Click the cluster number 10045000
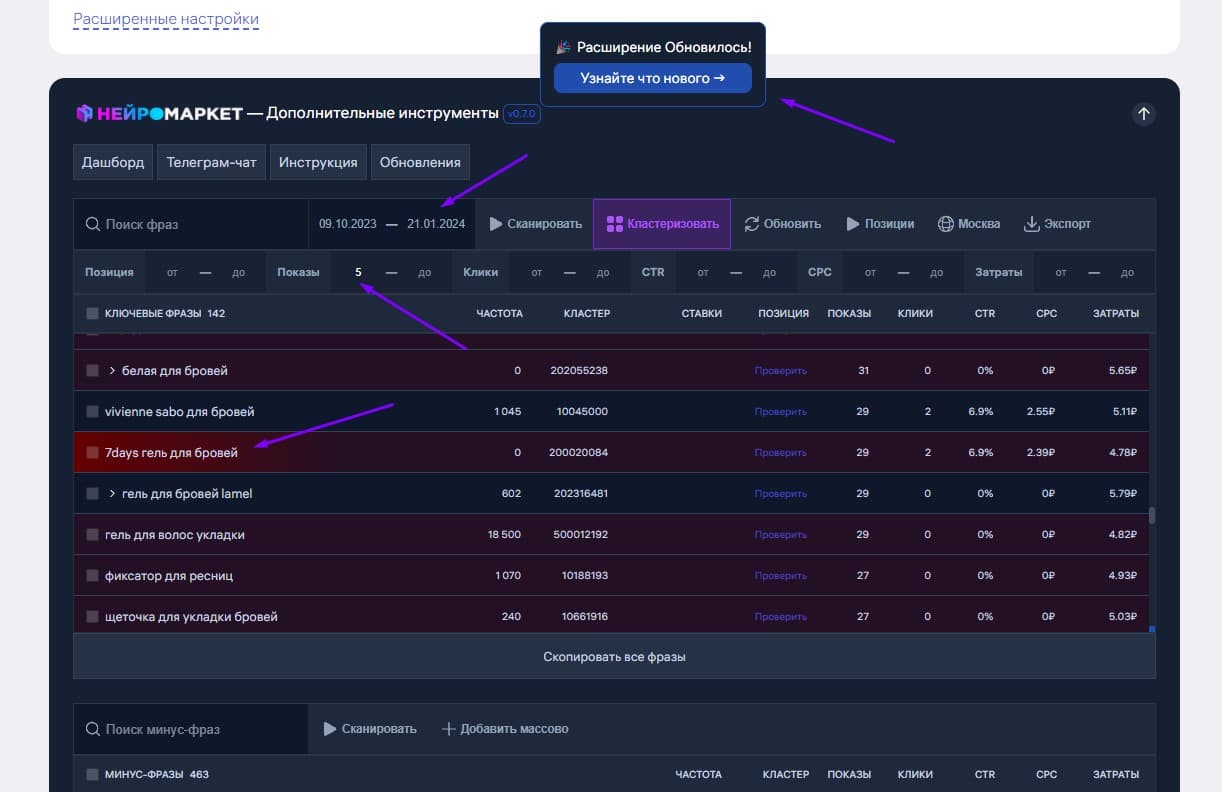This screenshot has width=1222, height=792. click(582, 412)
